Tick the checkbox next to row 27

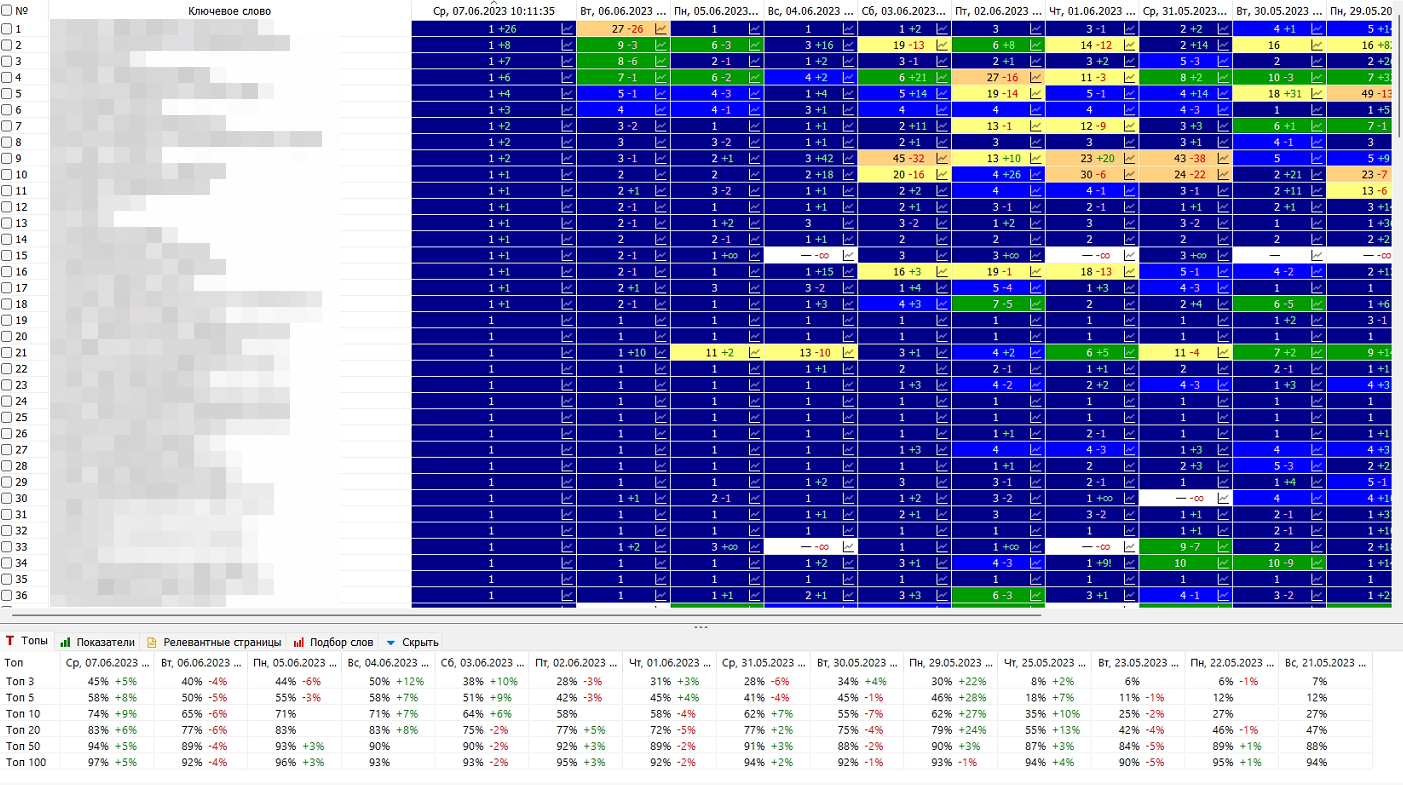6,449
